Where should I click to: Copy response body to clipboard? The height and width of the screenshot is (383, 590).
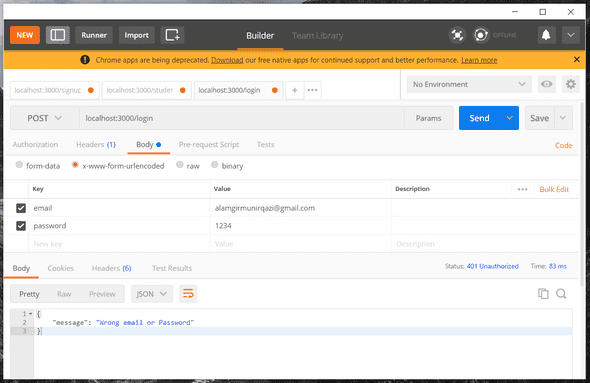(543, 293)
